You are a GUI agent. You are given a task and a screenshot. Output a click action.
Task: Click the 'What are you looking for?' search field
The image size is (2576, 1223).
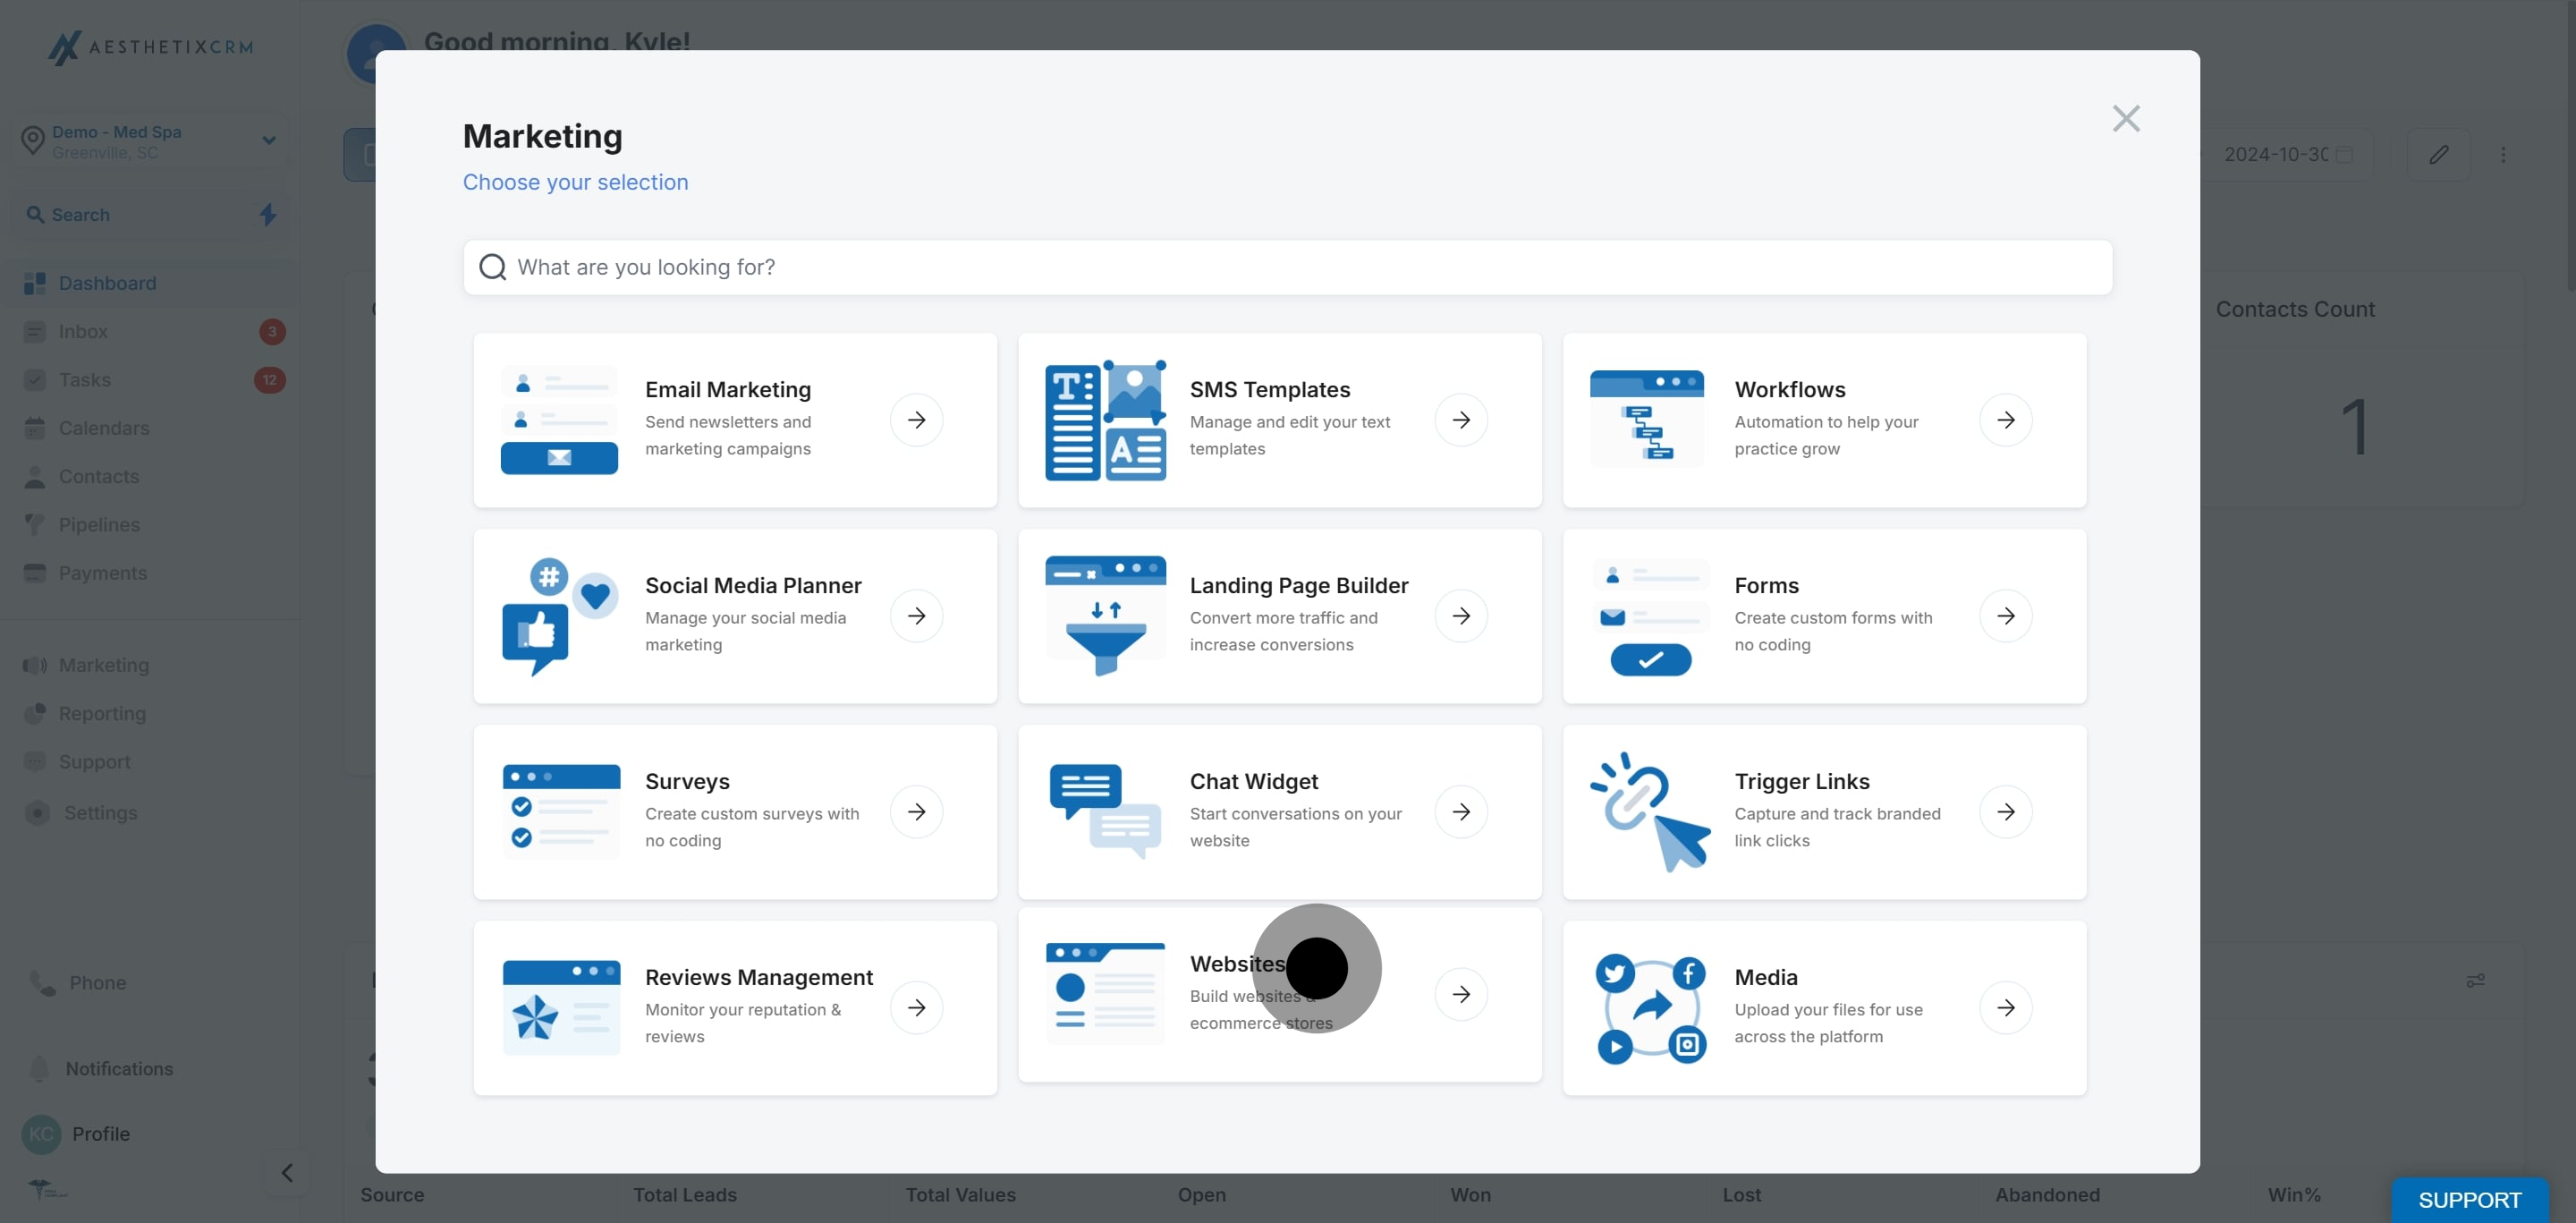[1287, 268]
